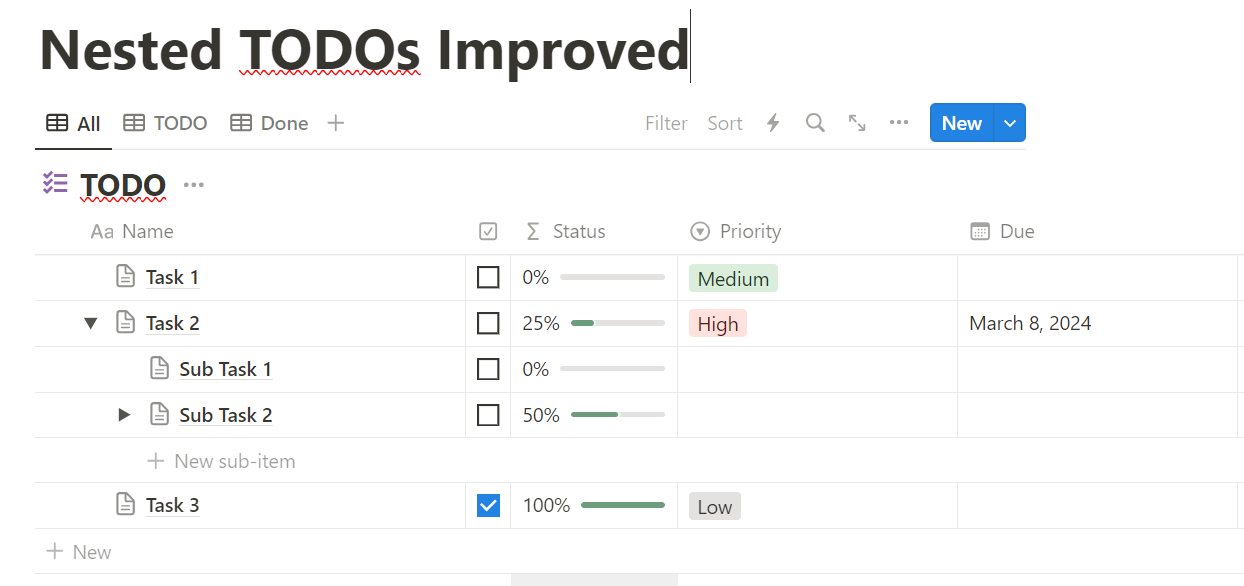
Task: Open the view options ellipsis menu
Action: point(898,122)
